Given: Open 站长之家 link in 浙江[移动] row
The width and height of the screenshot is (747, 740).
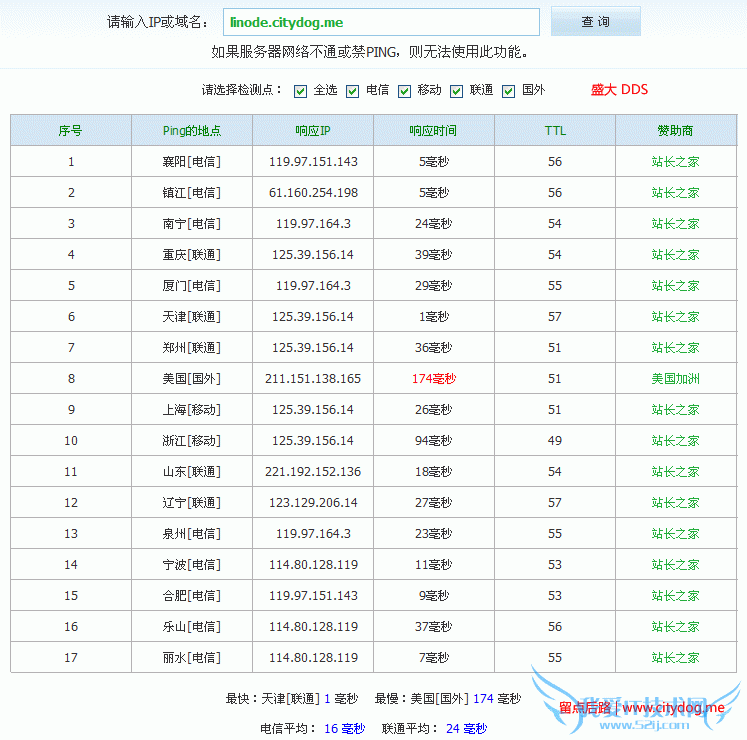Looking at the screenshot, I should [x=675, y=440].
